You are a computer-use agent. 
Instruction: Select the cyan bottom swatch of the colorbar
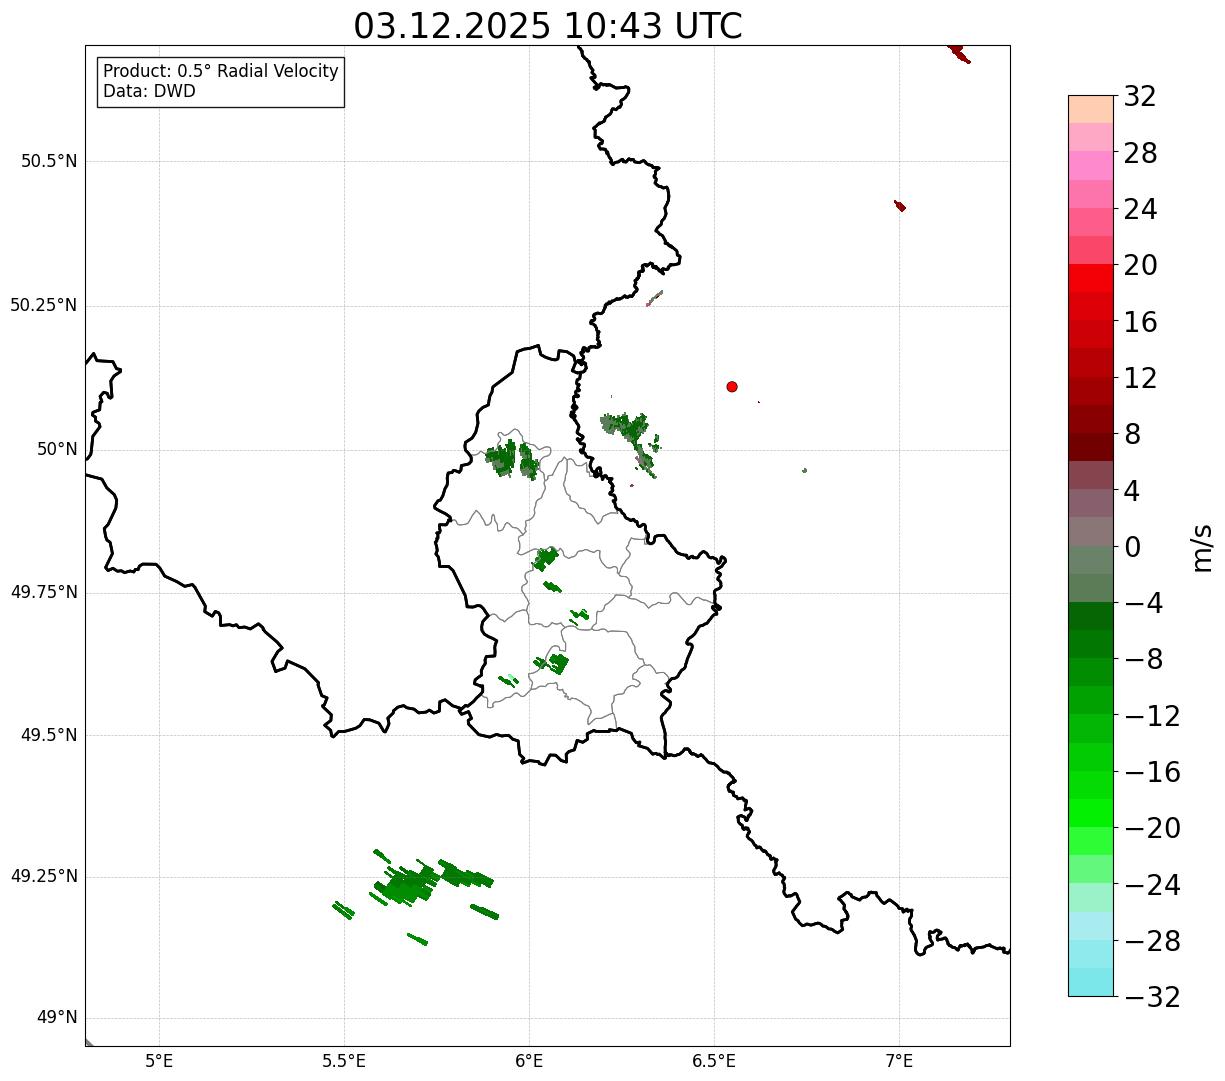[1091, 982]
